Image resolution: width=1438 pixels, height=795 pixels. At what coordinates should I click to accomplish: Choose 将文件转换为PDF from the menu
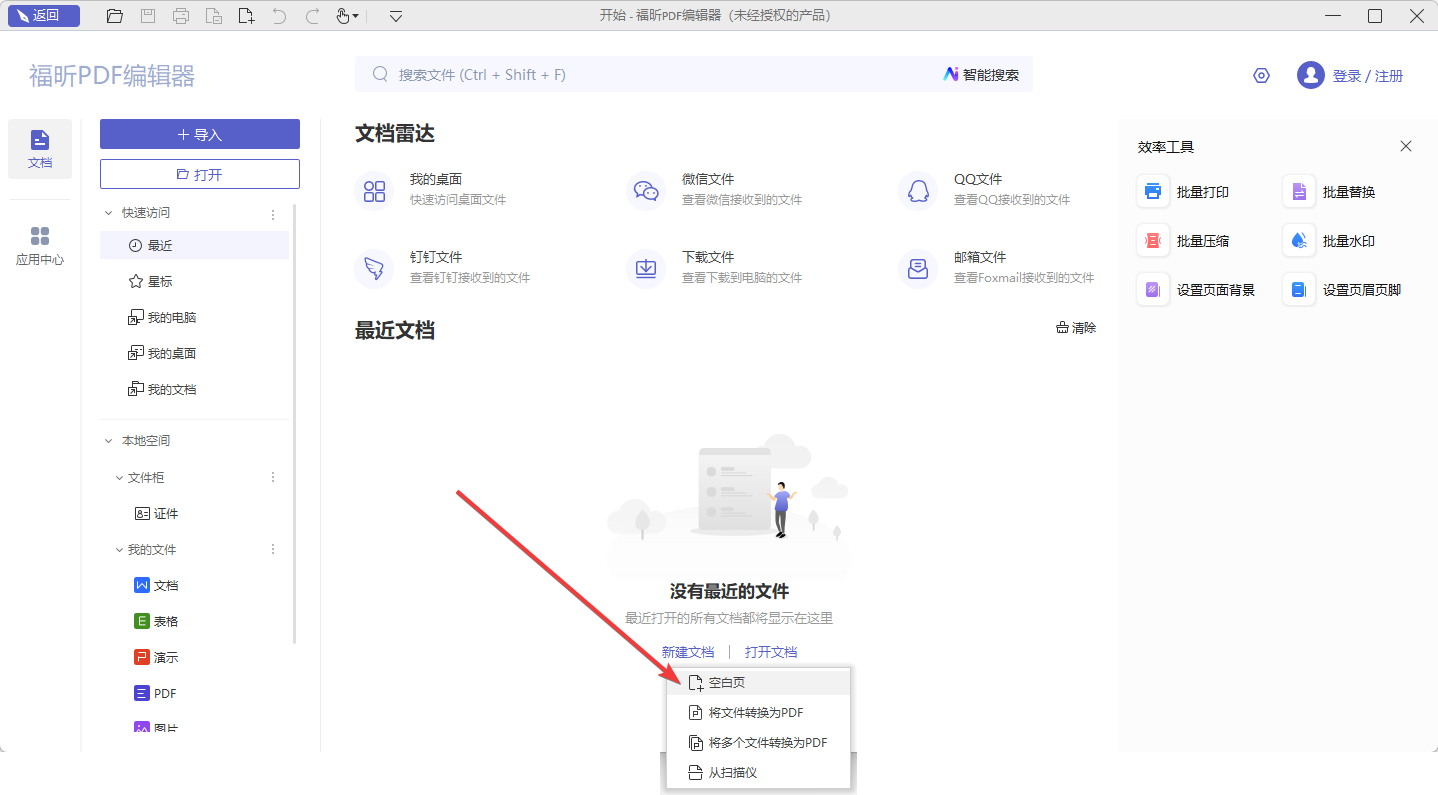point(753,712)
